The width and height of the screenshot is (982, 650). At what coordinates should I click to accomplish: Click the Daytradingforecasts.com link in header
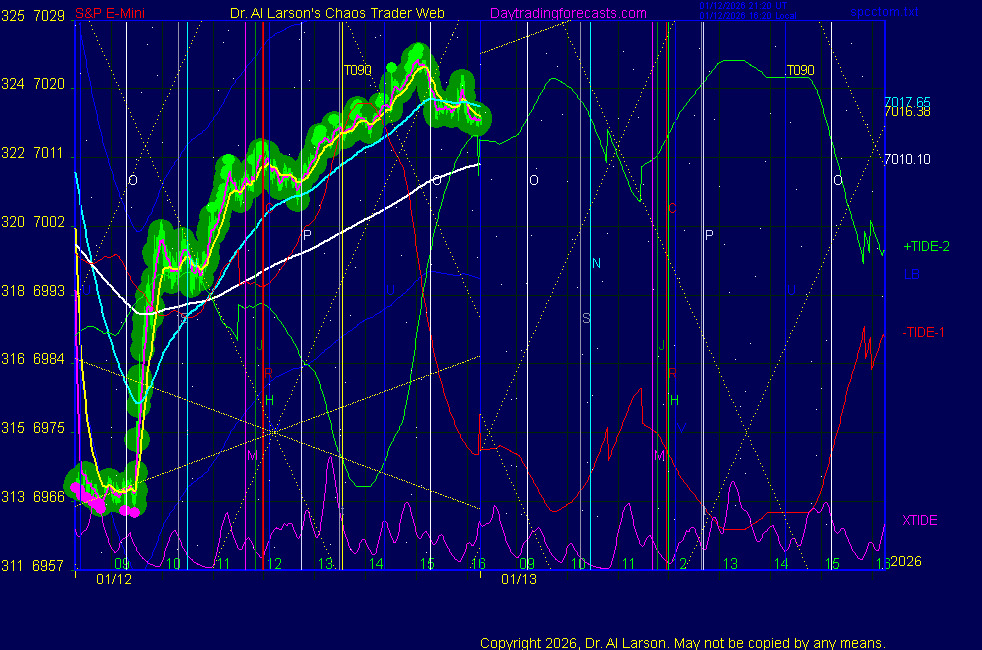tap(567, 13)
